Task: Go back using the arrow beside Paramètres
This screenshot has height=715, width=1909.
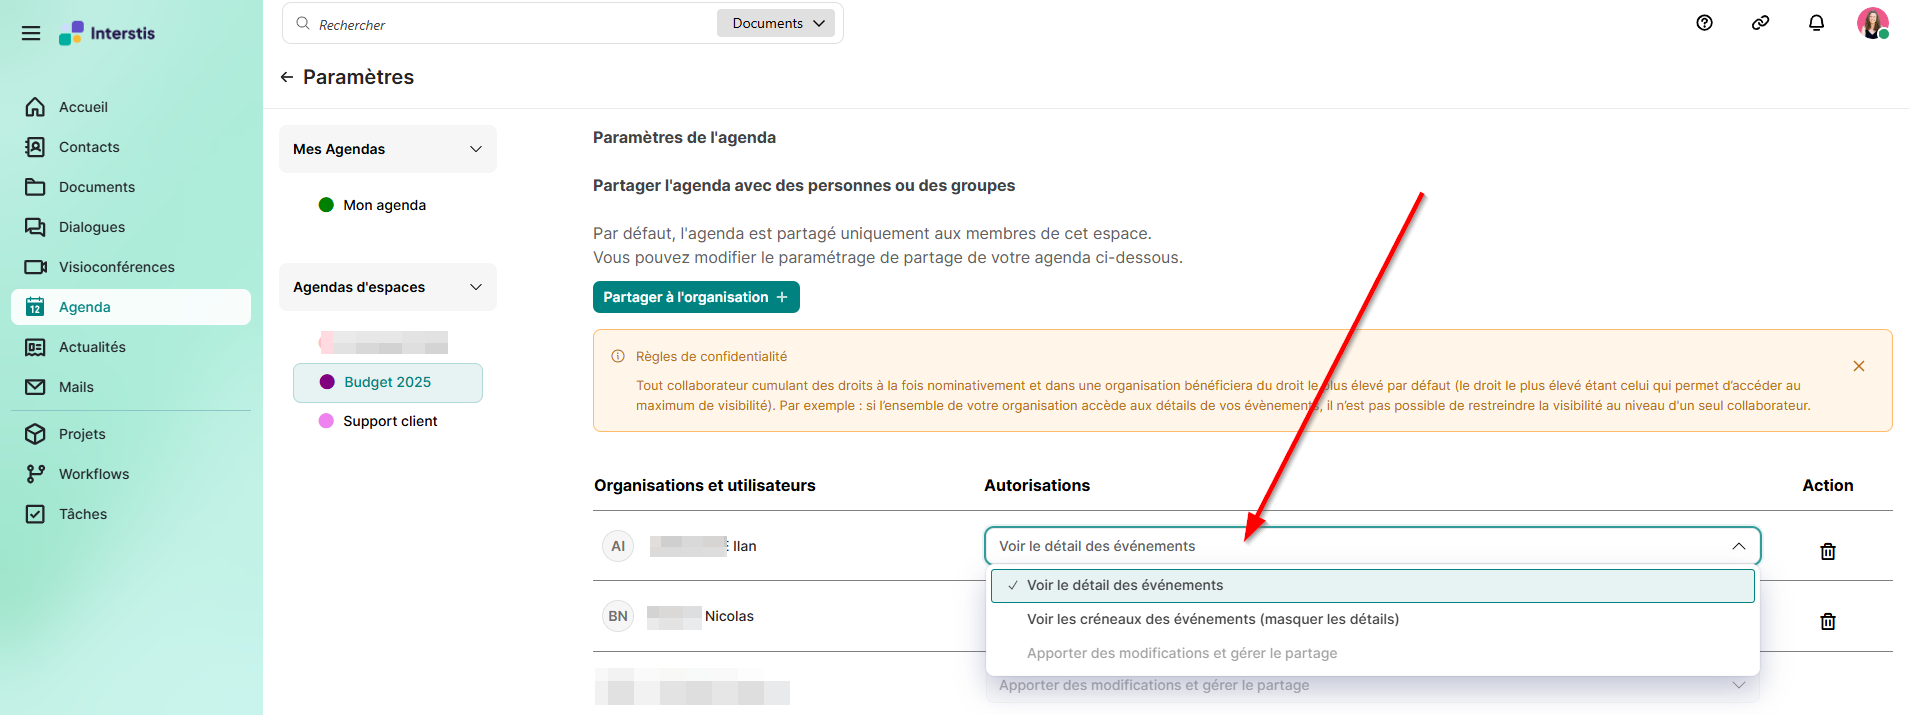Action: point(287,77)
